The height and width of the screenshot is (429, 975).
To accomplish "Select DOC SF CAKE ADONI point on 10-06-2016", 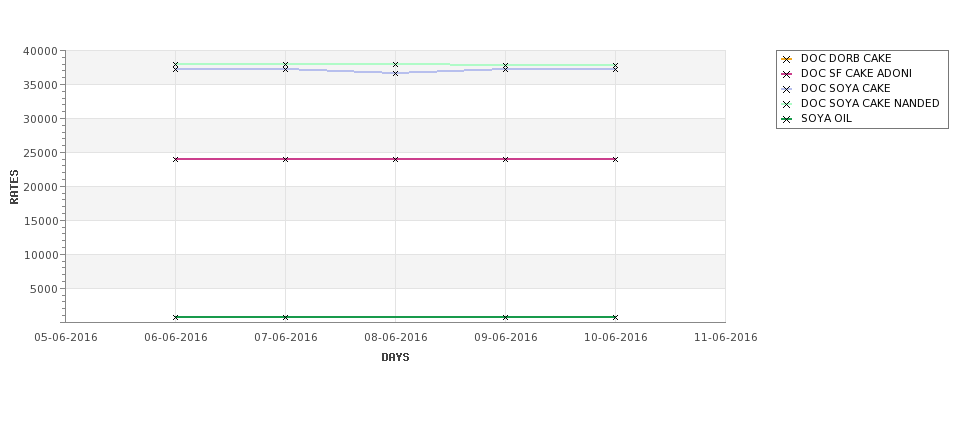I will pos(615,159).
